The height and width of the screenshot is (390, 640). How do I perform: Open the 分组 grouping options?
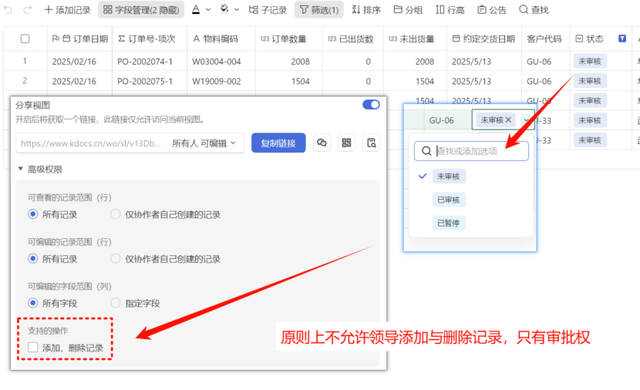[x=408, y=9]
